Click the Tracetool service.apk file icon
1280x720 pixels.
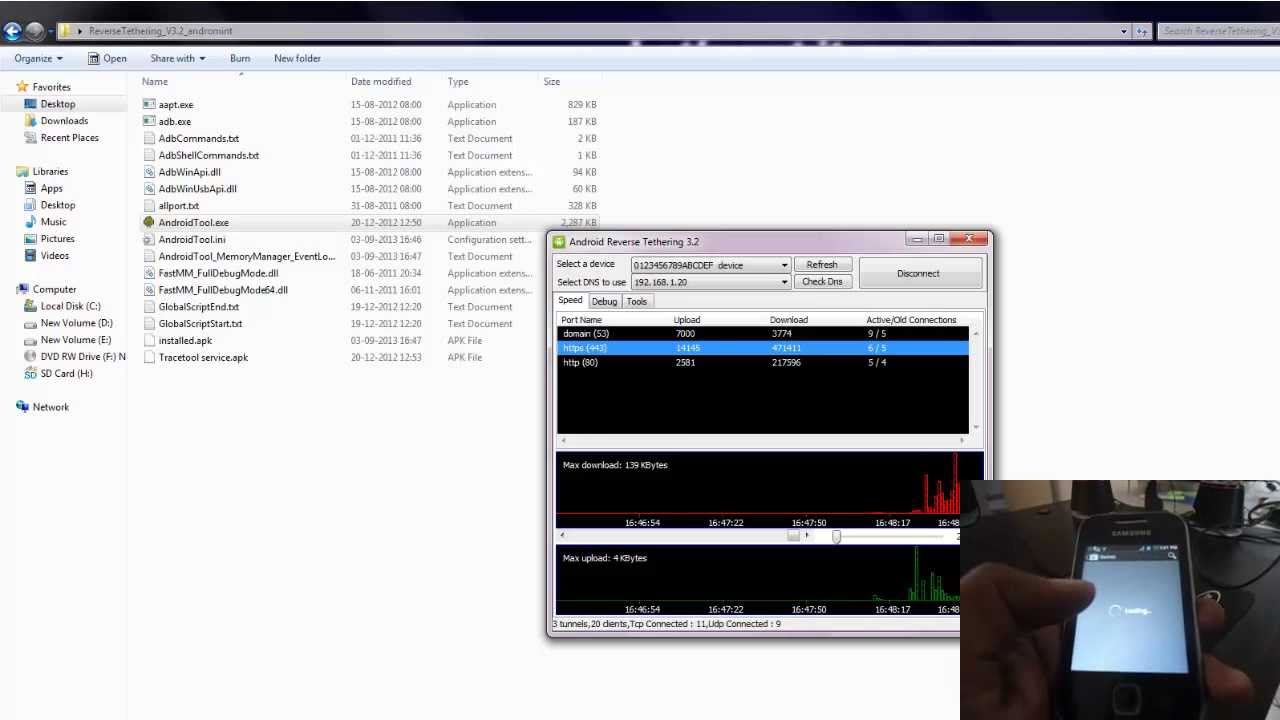[x=149, y=358]
